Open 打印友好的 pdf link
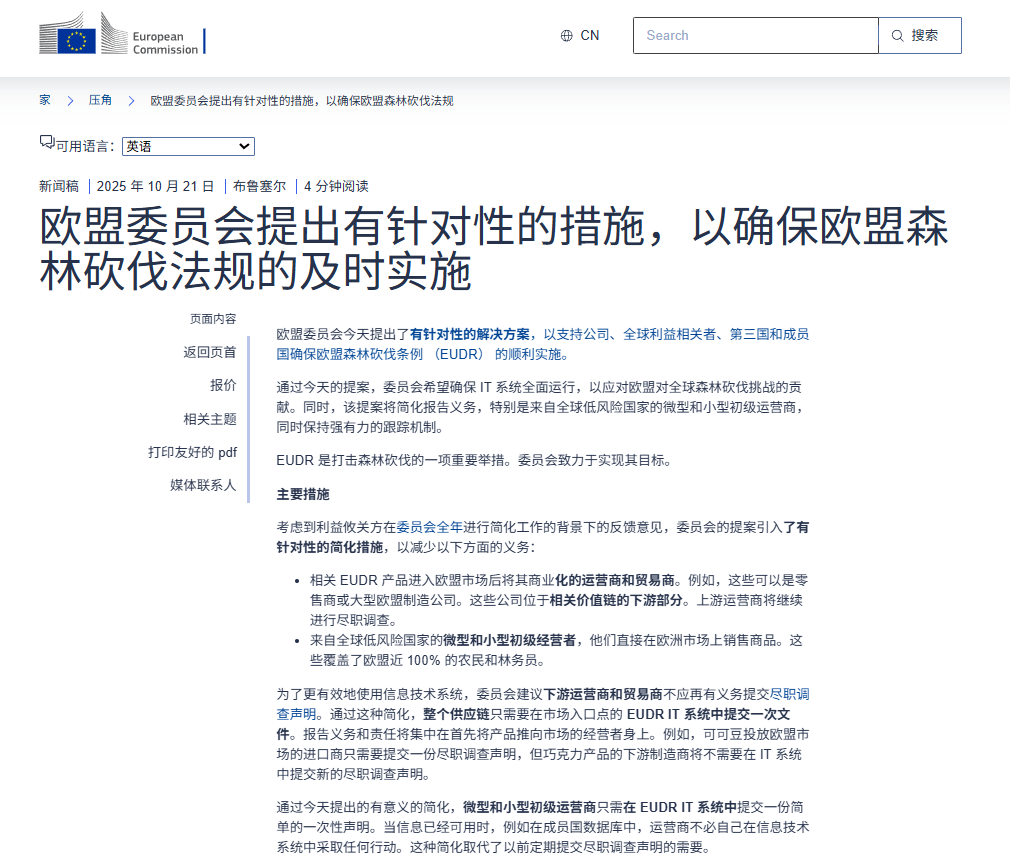 click(x=193, y=452)
